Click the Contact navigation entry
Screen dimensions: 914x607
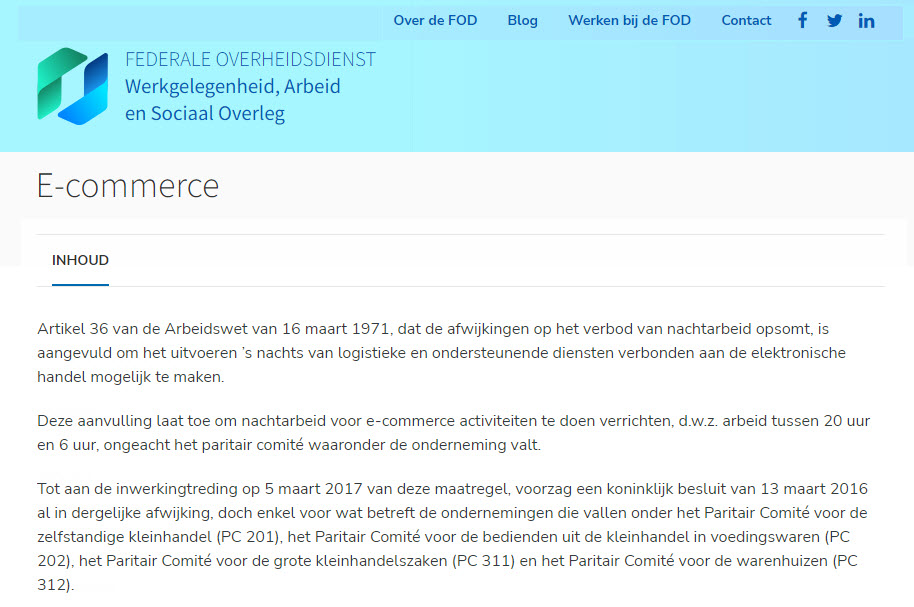(x=746, y=20)
